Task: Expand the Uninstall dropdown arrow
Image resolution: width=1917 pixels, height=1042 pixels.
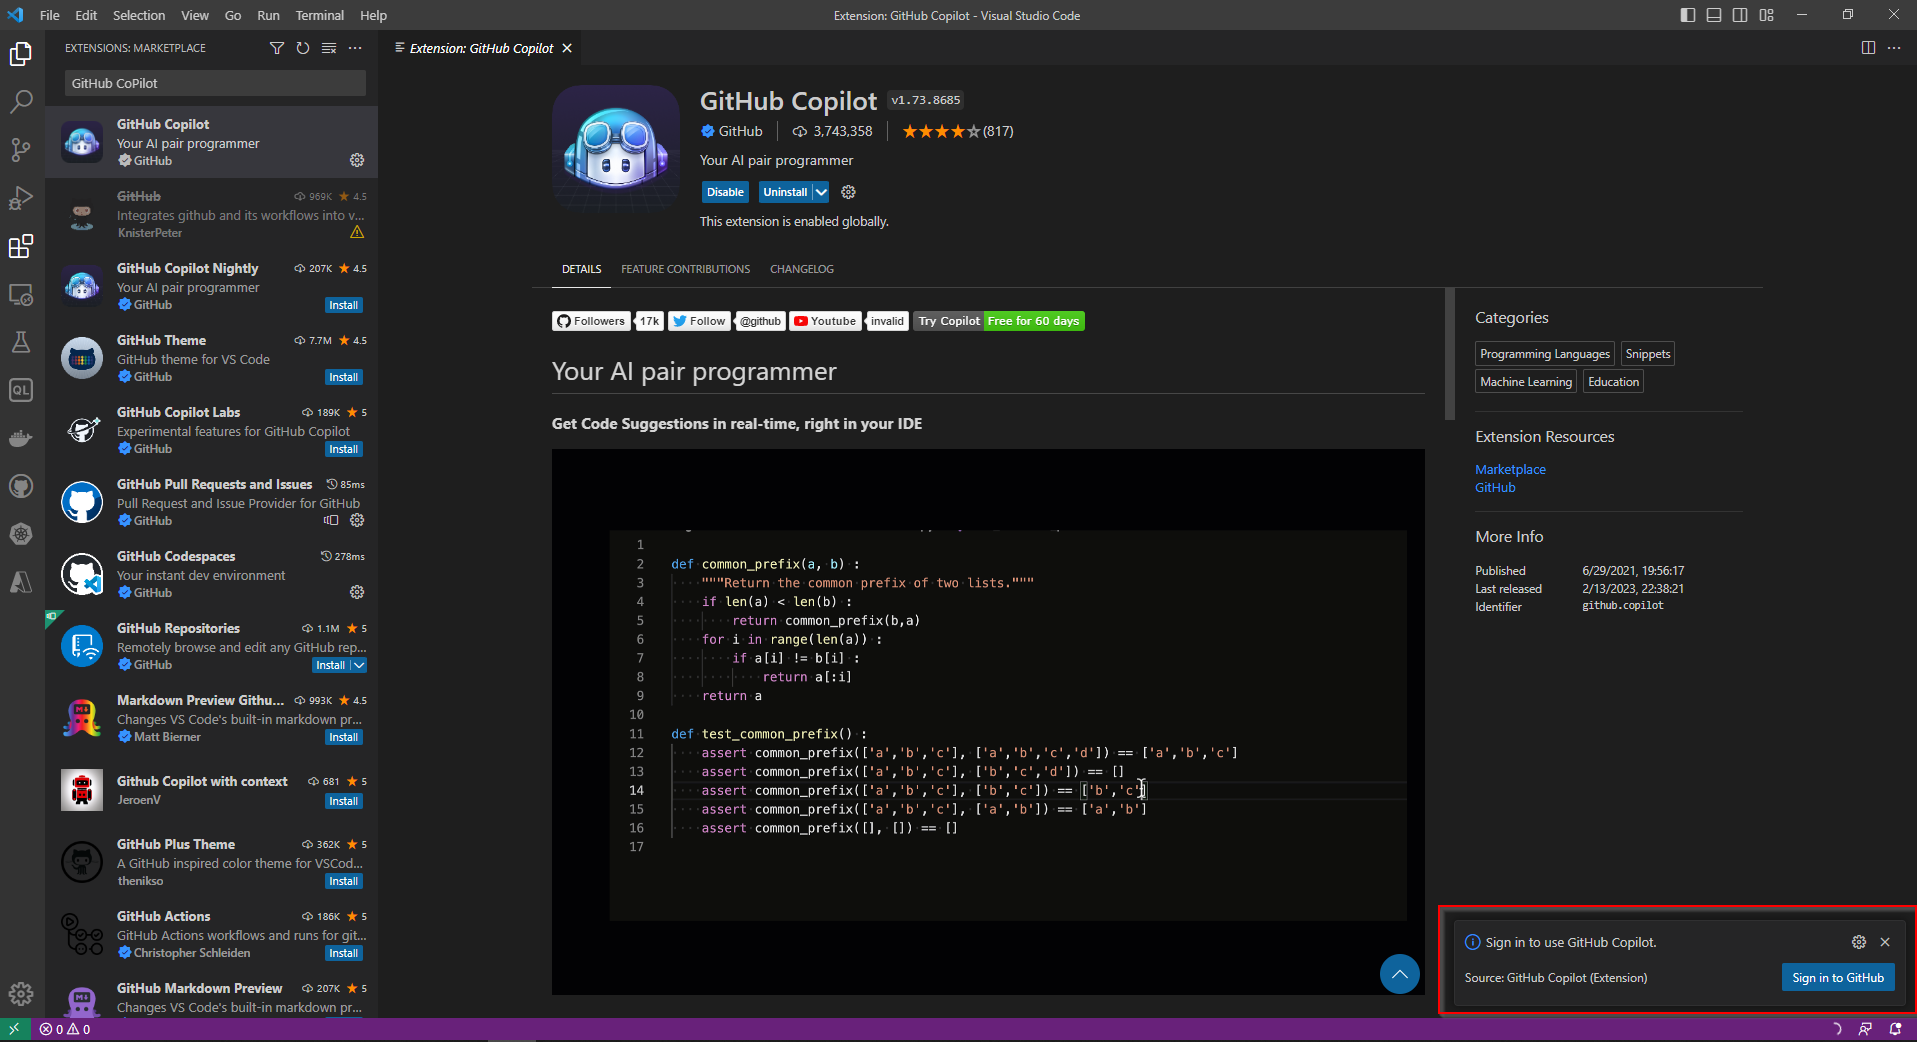Action: tap(819, 192)
